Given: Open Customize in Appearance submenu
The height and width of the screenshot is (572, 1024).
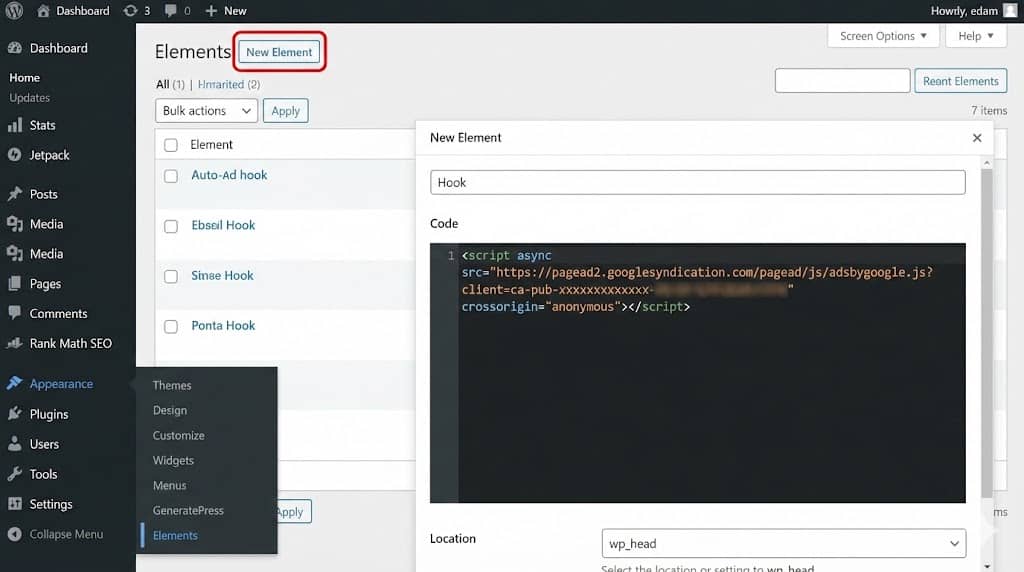Looking at the screenshot, I should click(x=178, y=435).
